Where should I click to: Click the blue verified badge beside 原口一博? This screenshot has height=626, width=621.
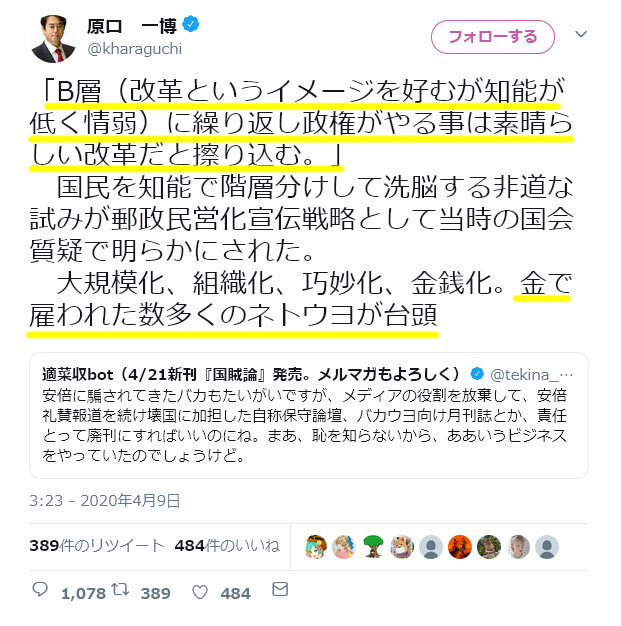tap(191, 24)
